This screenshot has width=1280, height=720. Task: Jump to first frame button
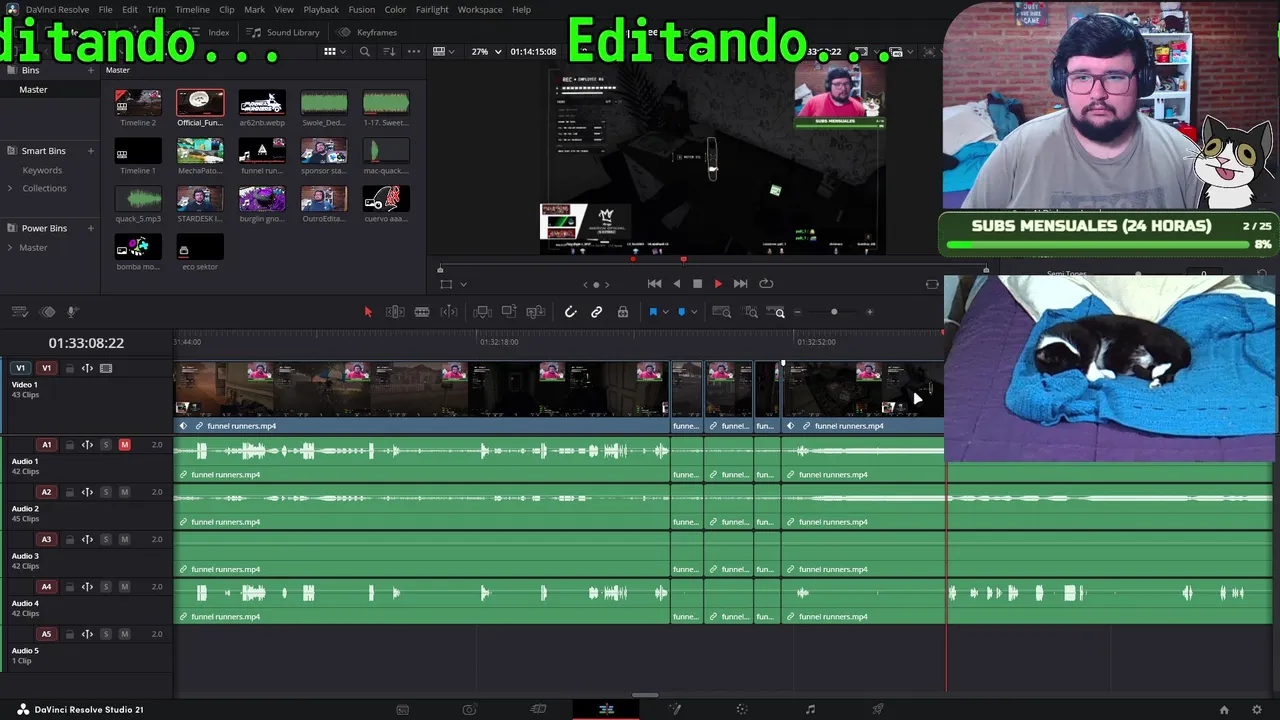point(654,284)
